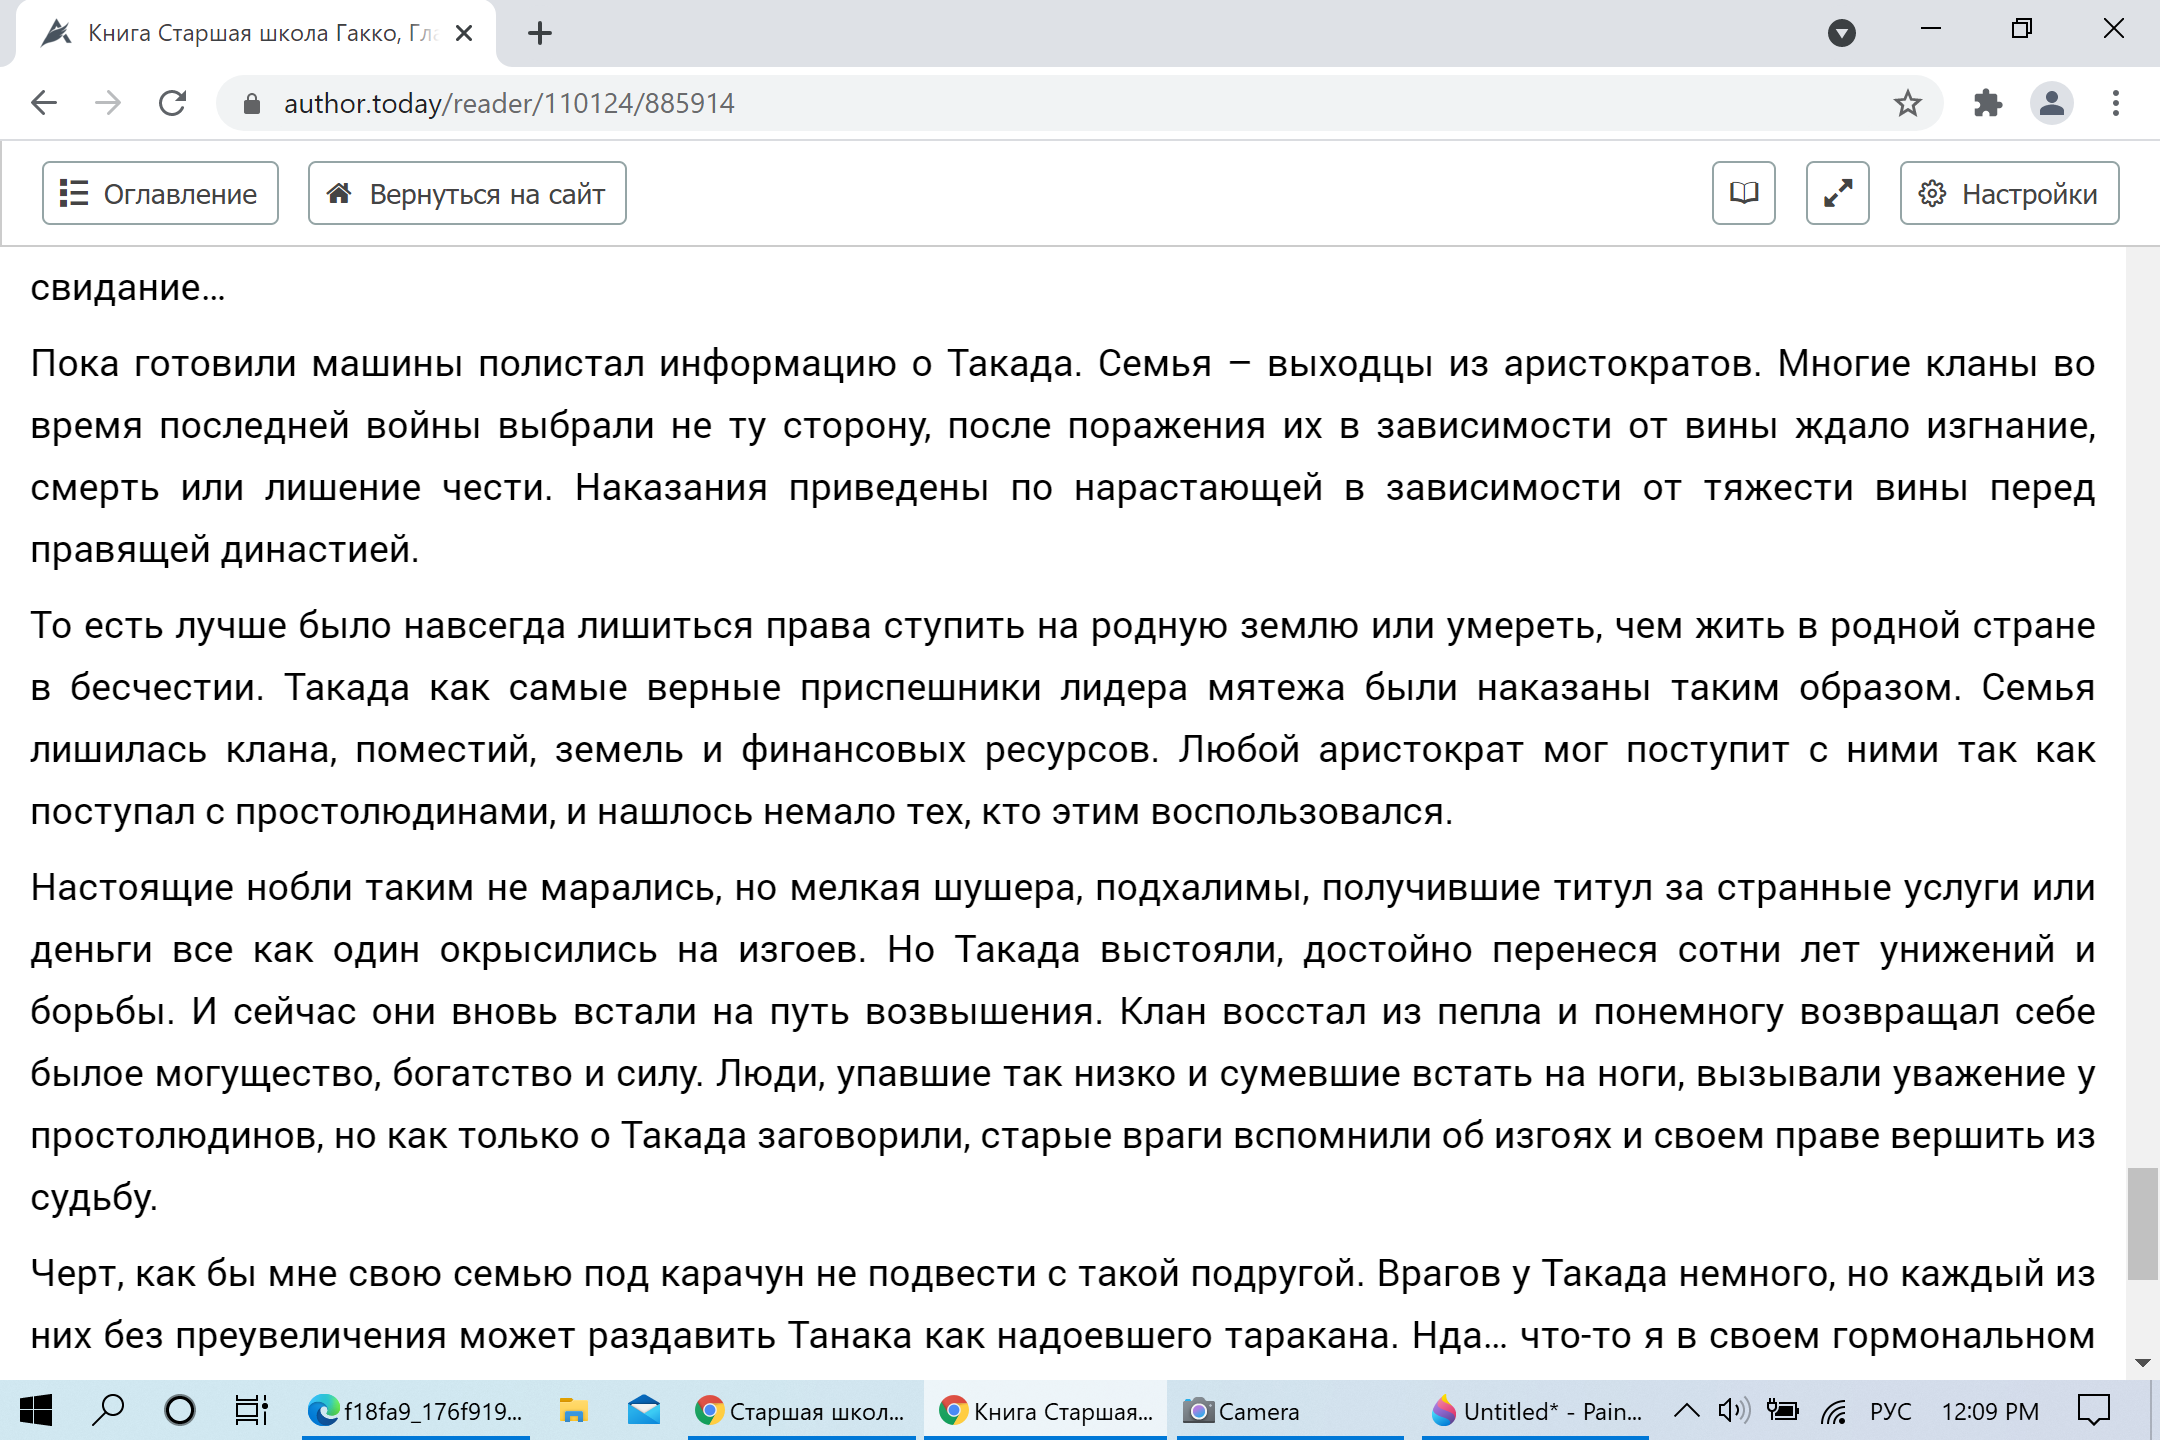
Task: Toggle fullscreen with the expand arrows icon
Action: point(1837,193)
